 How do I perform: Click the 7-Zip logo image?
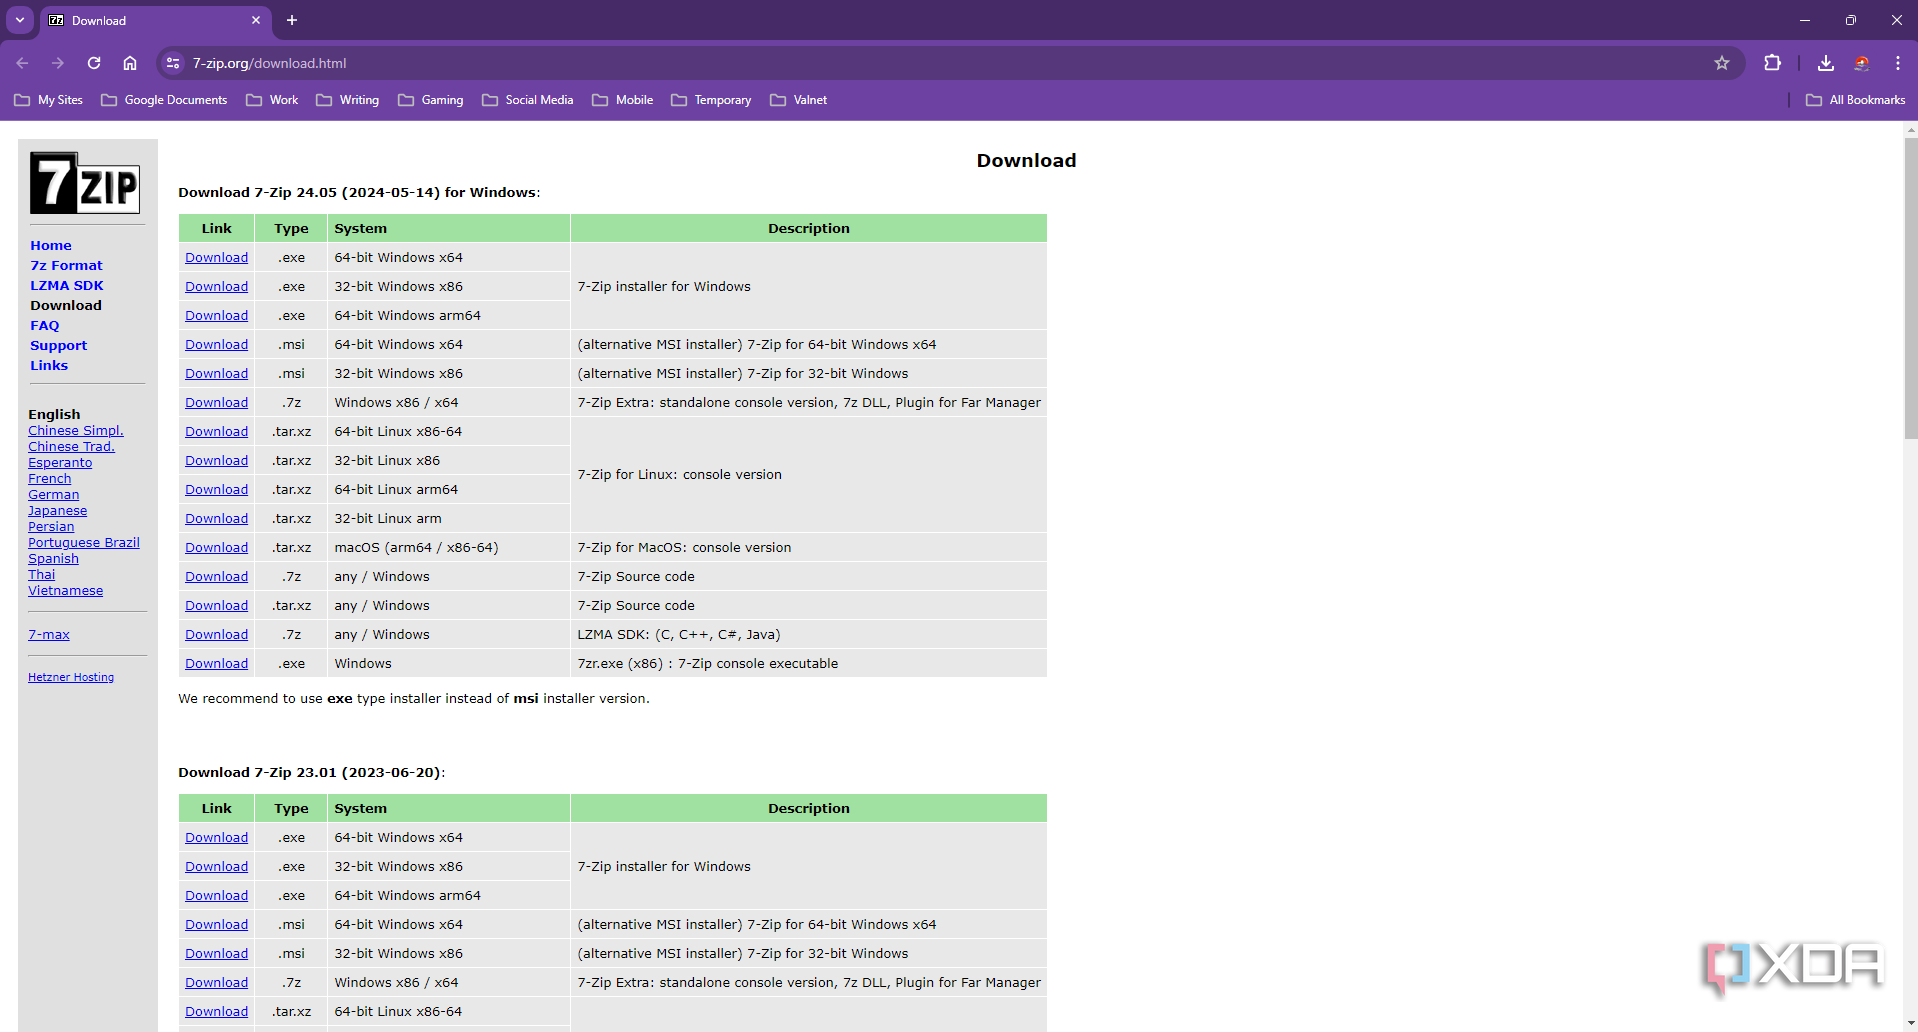pos(85,183)
